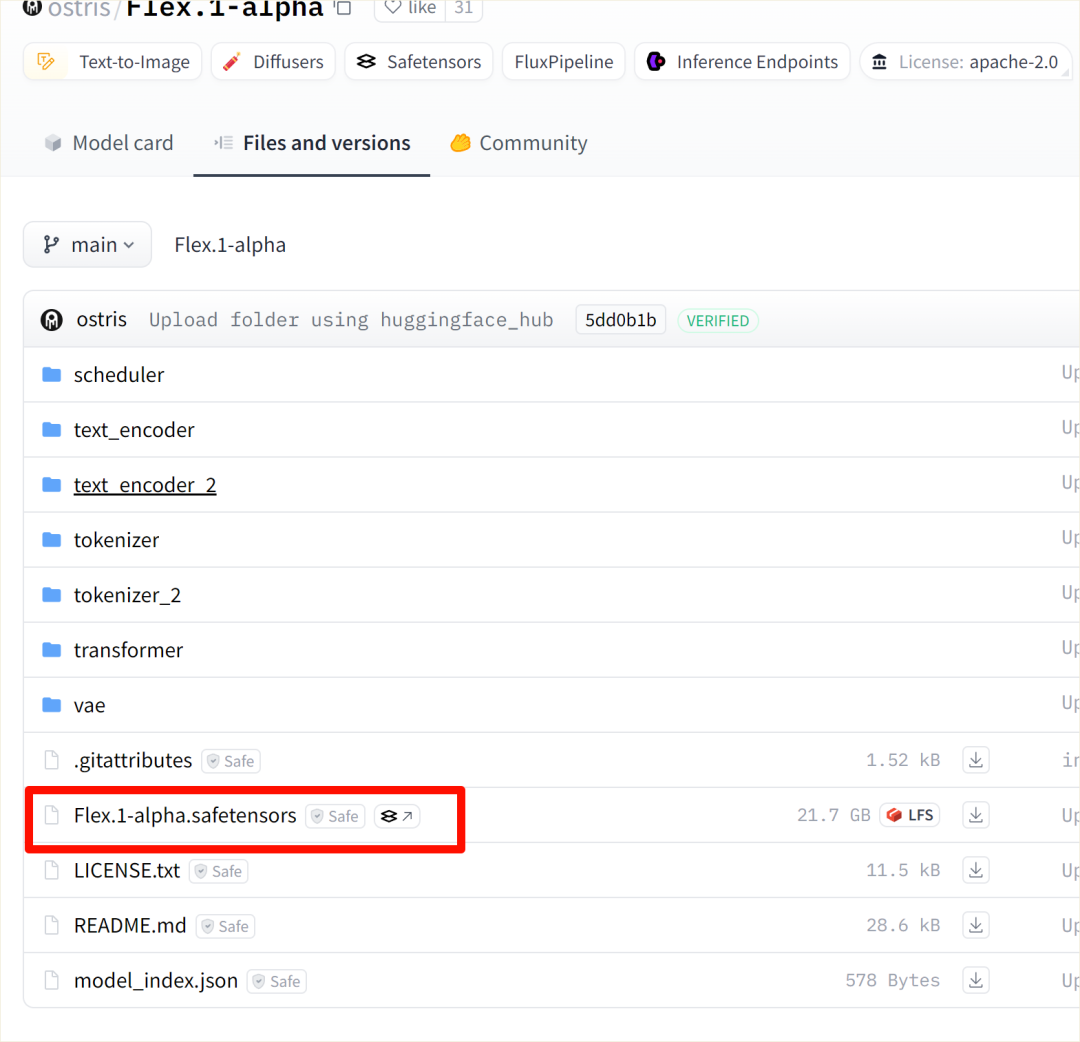Image resolution: width=1080 pixels, height=1042 pixels.
Task: Download the LICENSE.txt file
Action: coord(975,870)
